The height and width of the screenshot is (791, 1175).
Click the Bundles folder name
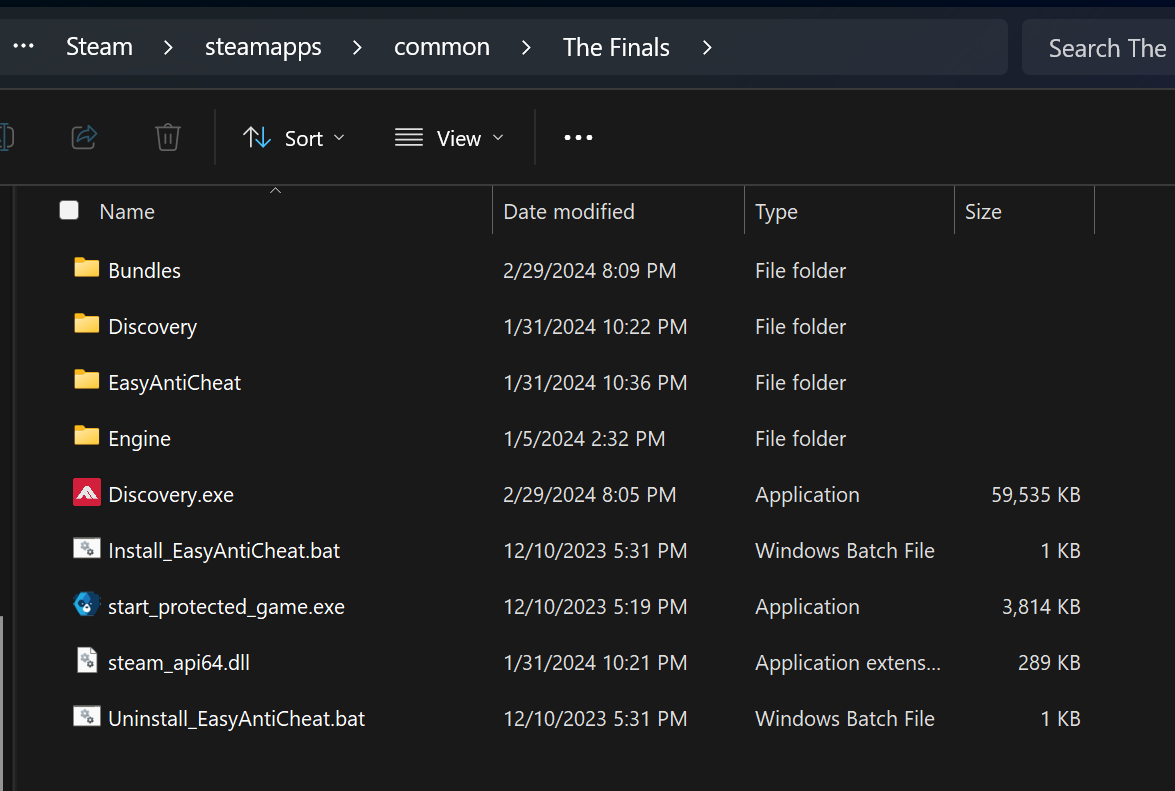click(145, 270)
